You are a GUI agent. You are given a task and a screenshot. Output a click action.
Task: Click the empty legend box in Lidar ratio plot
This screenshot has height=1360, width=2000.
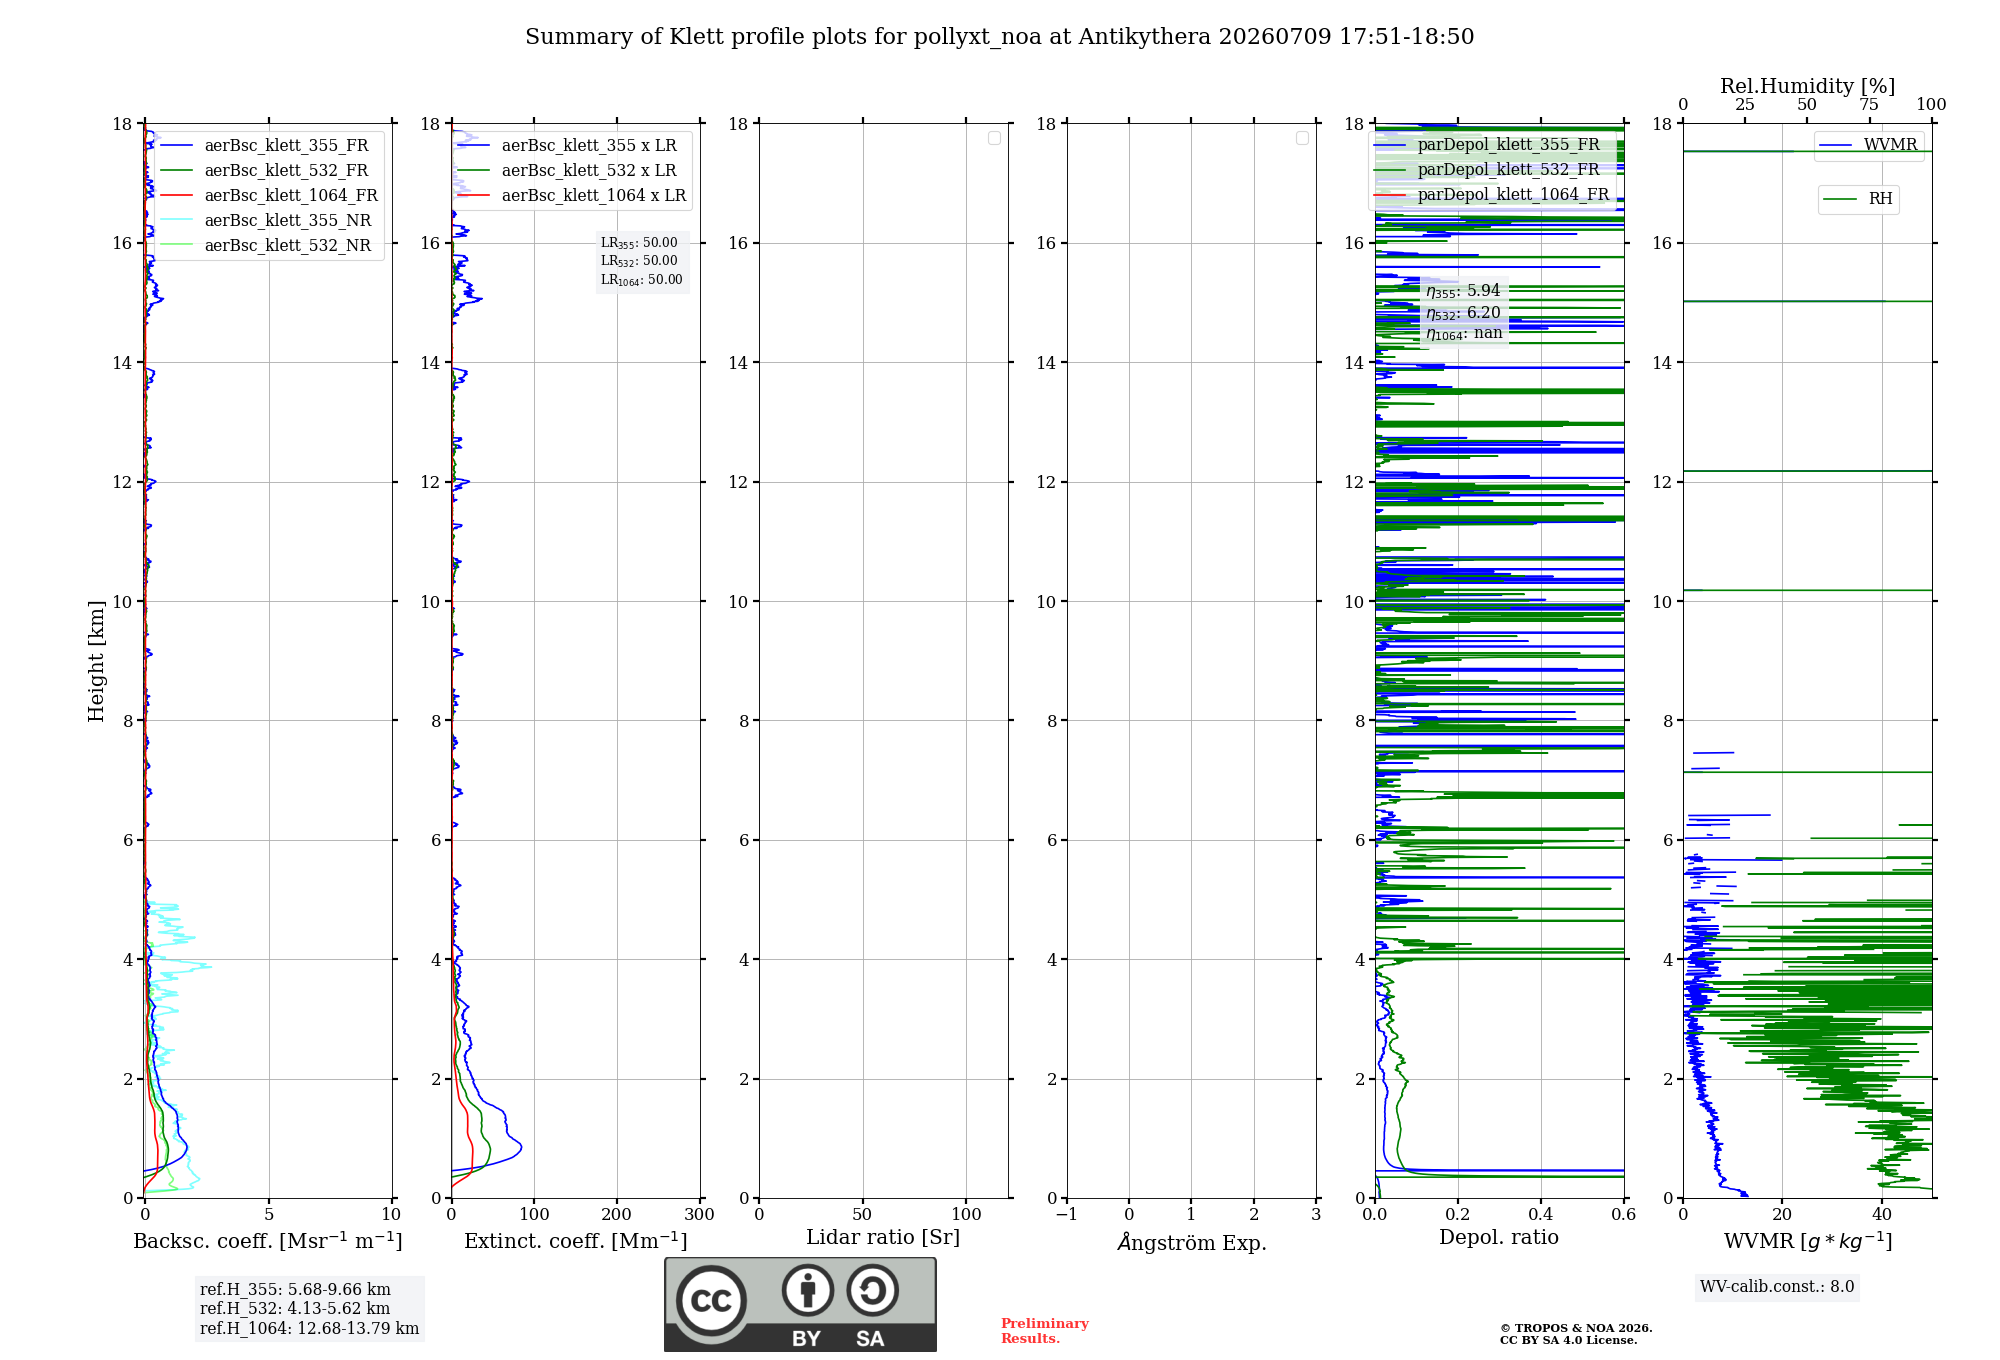994,138
